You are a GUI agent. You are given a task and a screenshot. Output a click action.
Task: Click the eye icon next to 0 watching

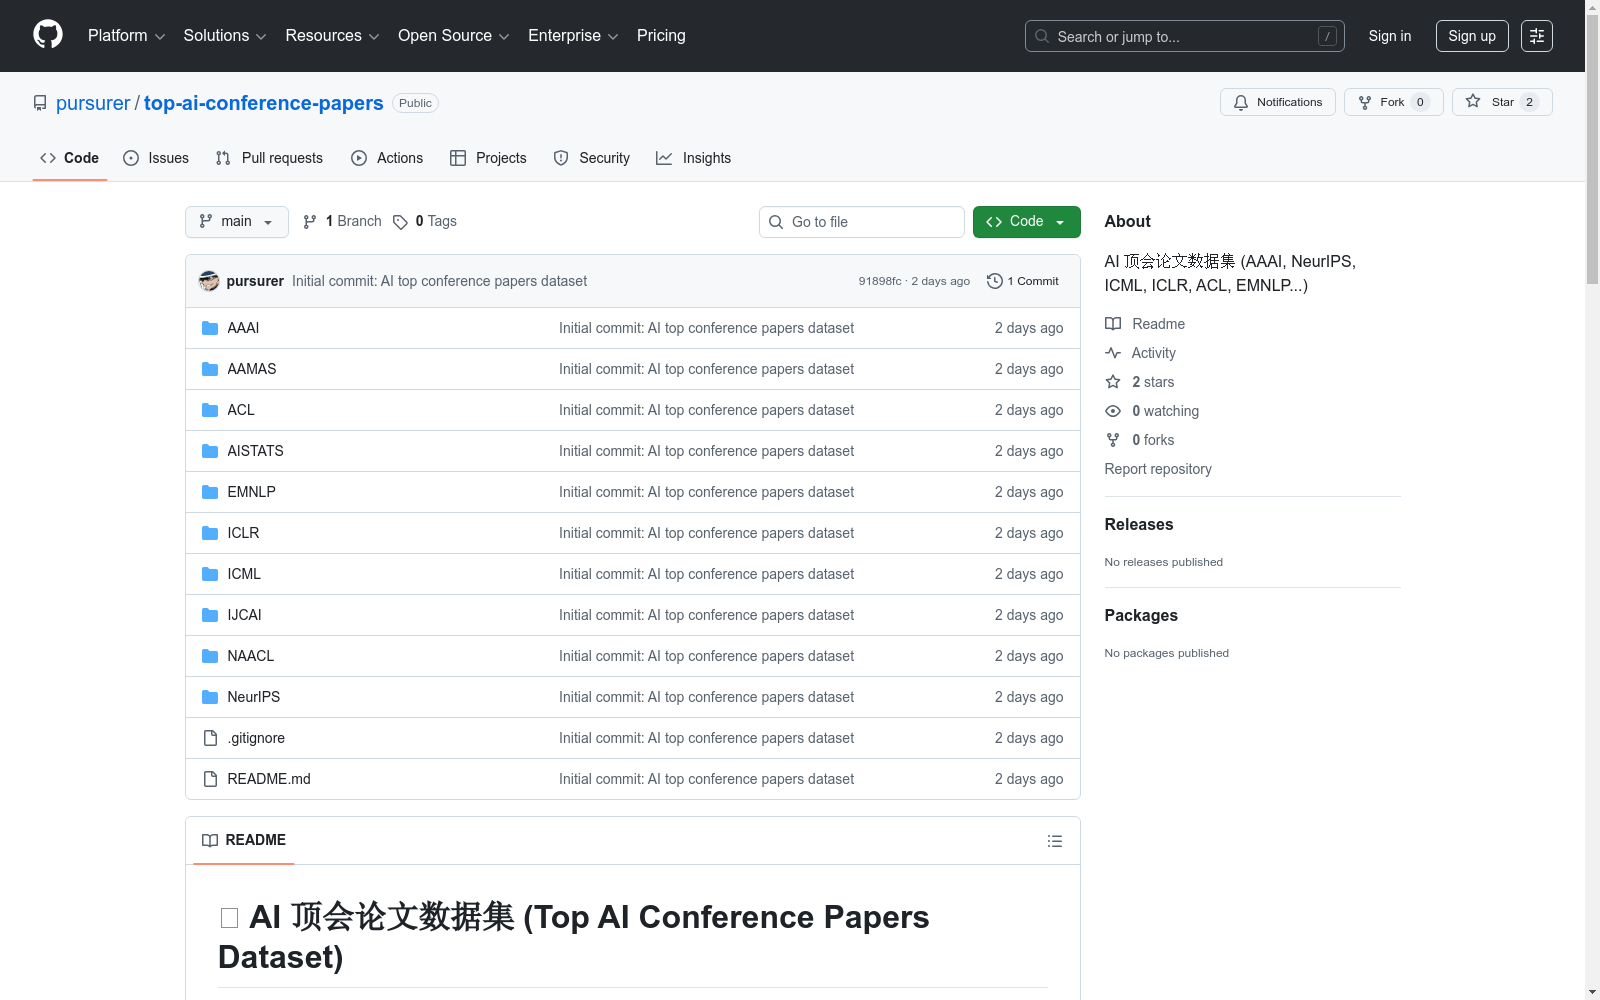click(1113, 411)
